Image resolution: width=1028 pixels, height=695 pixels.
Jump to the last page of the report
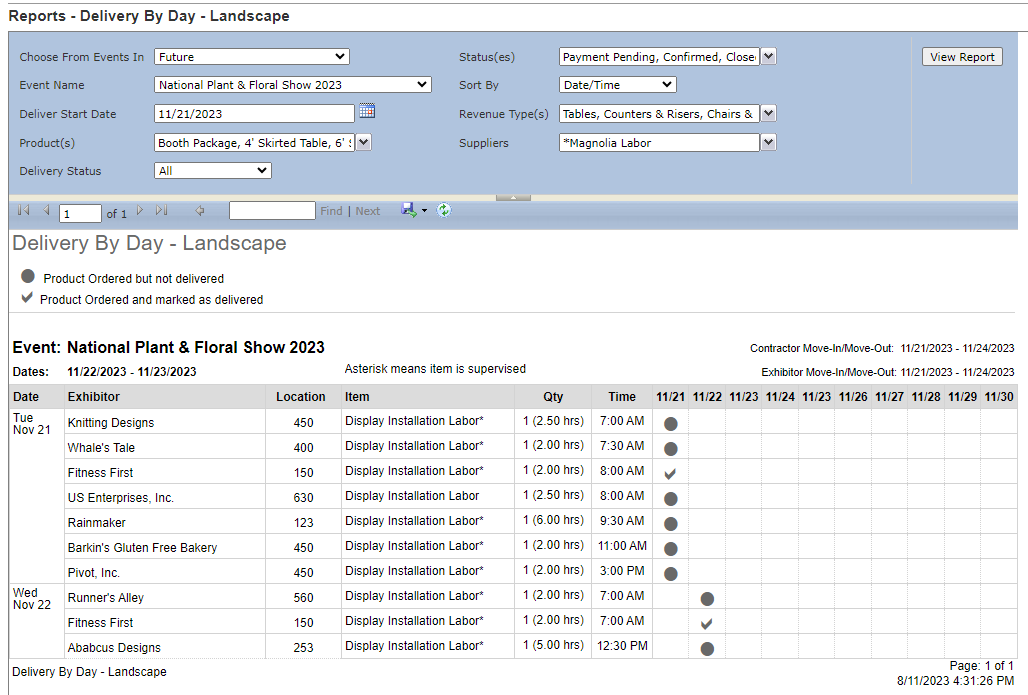coord(163,211)
